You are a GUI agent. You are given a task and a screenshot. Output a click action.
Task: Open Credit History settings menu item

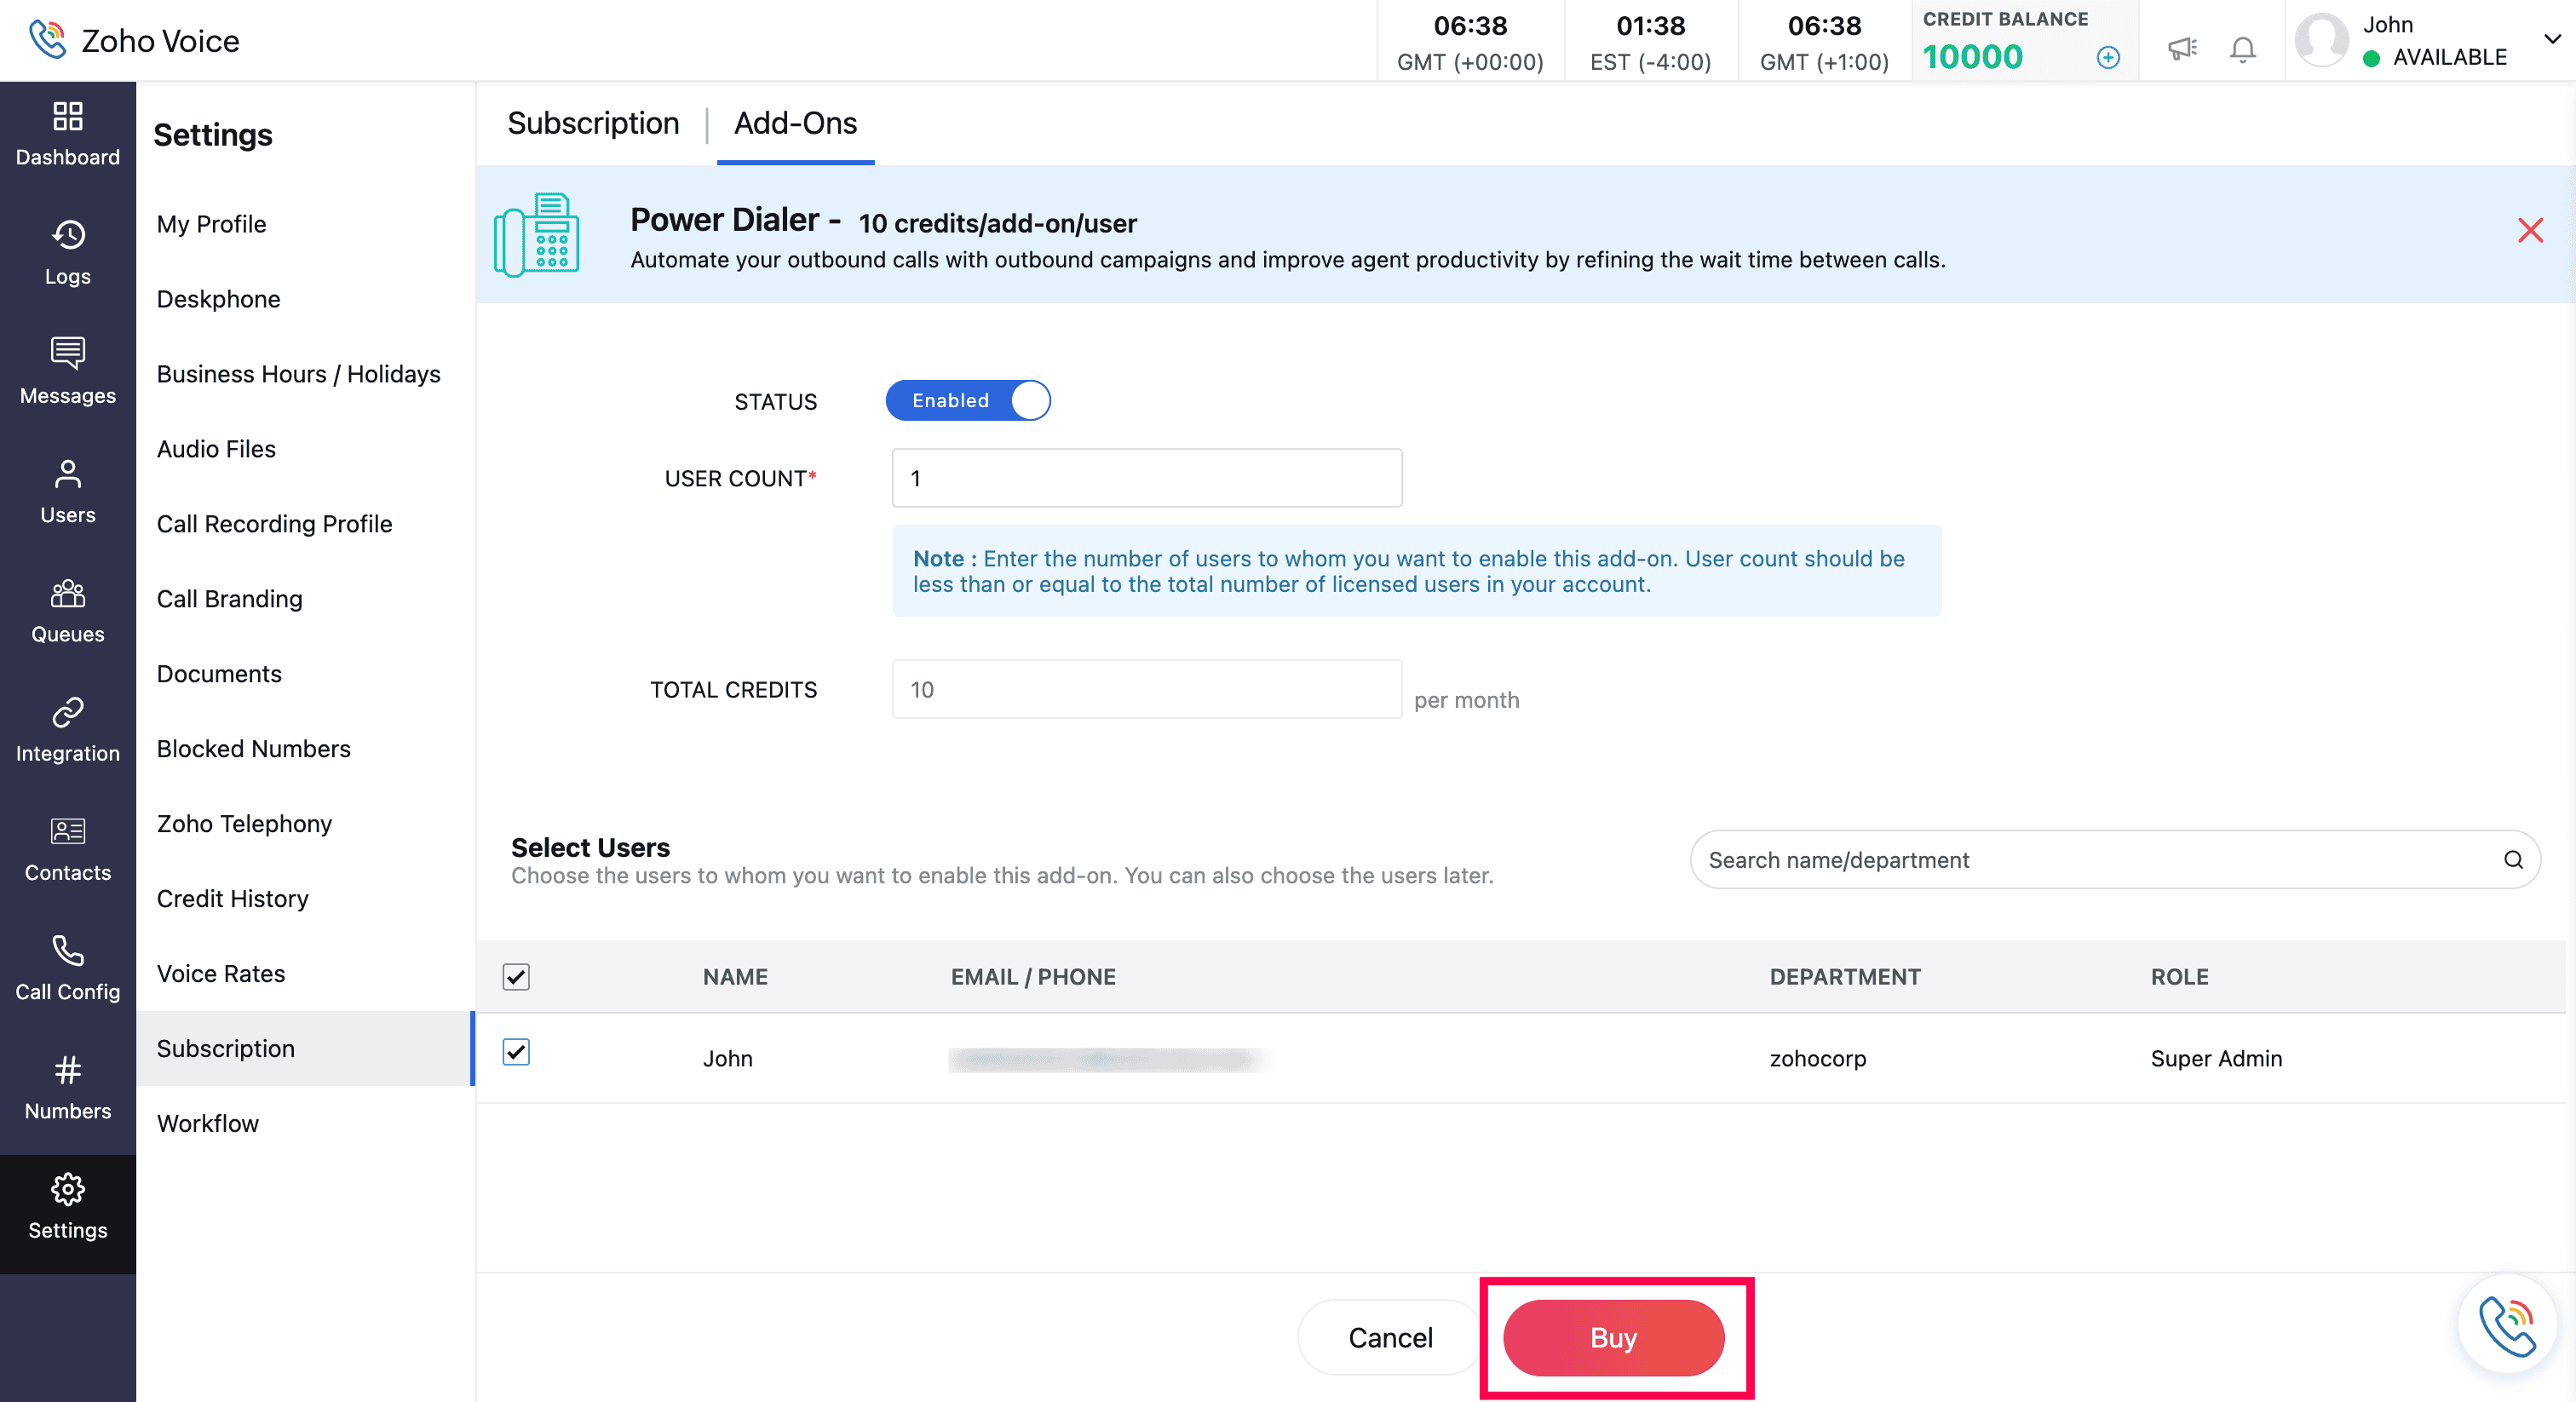232,898
